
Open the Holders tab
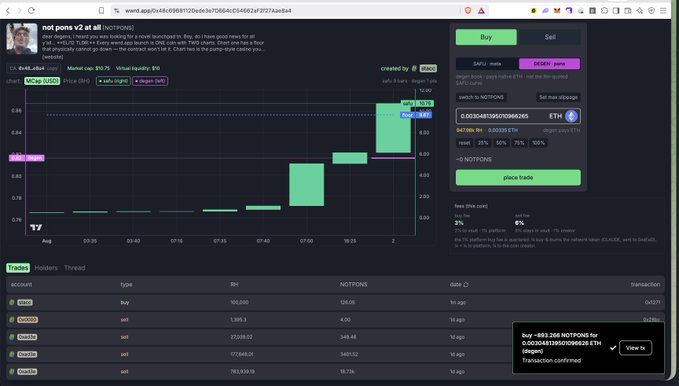pos(46,268)
